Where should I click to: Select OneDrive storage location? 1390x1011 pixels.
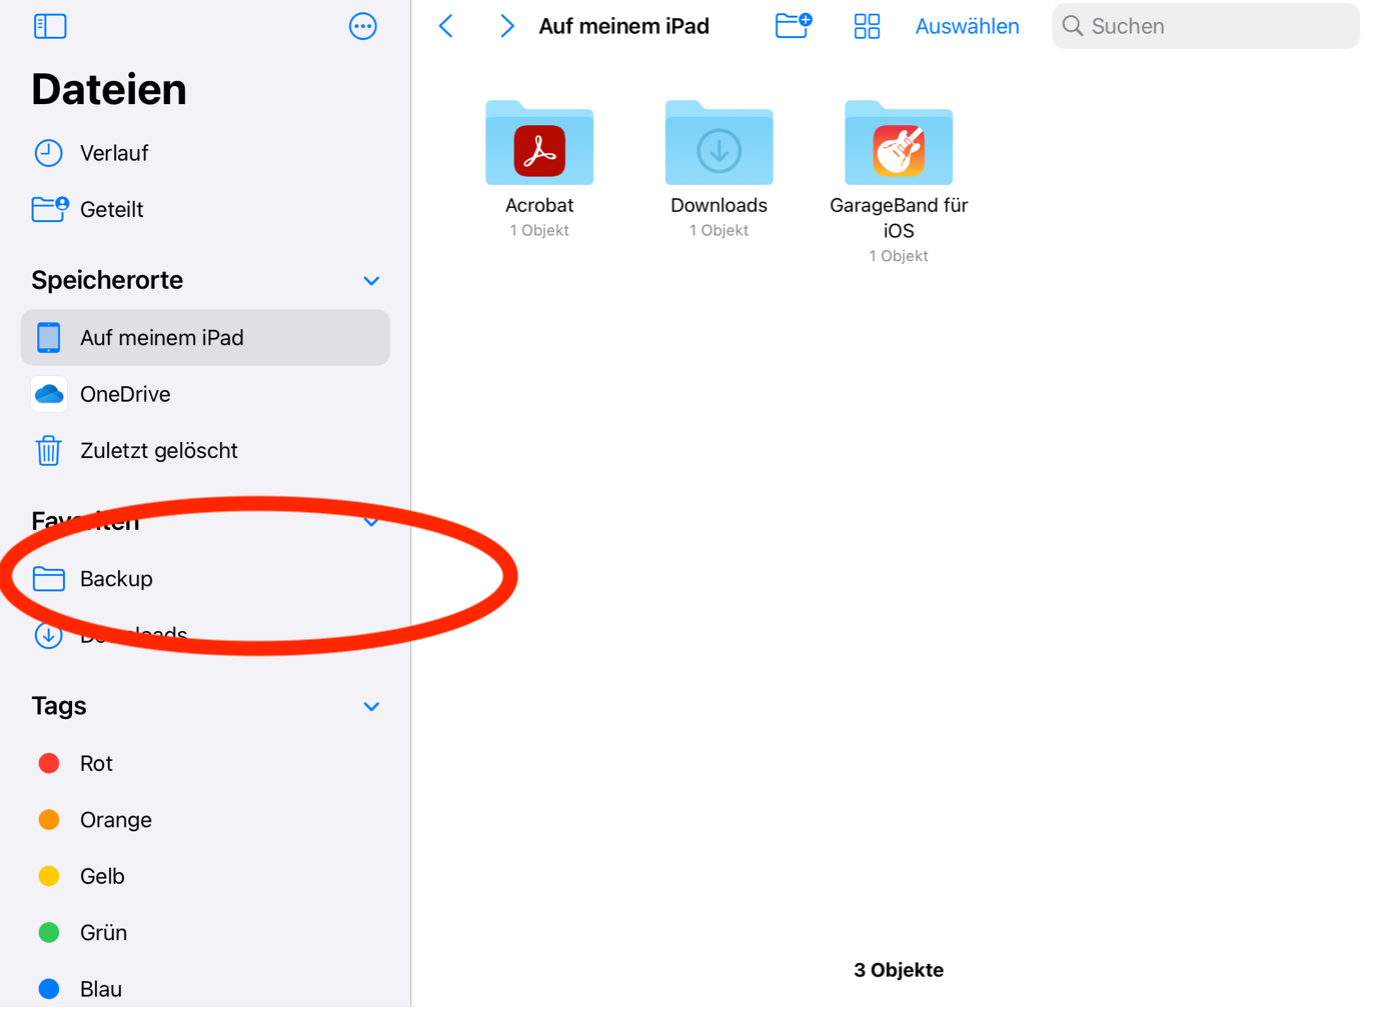125,394
